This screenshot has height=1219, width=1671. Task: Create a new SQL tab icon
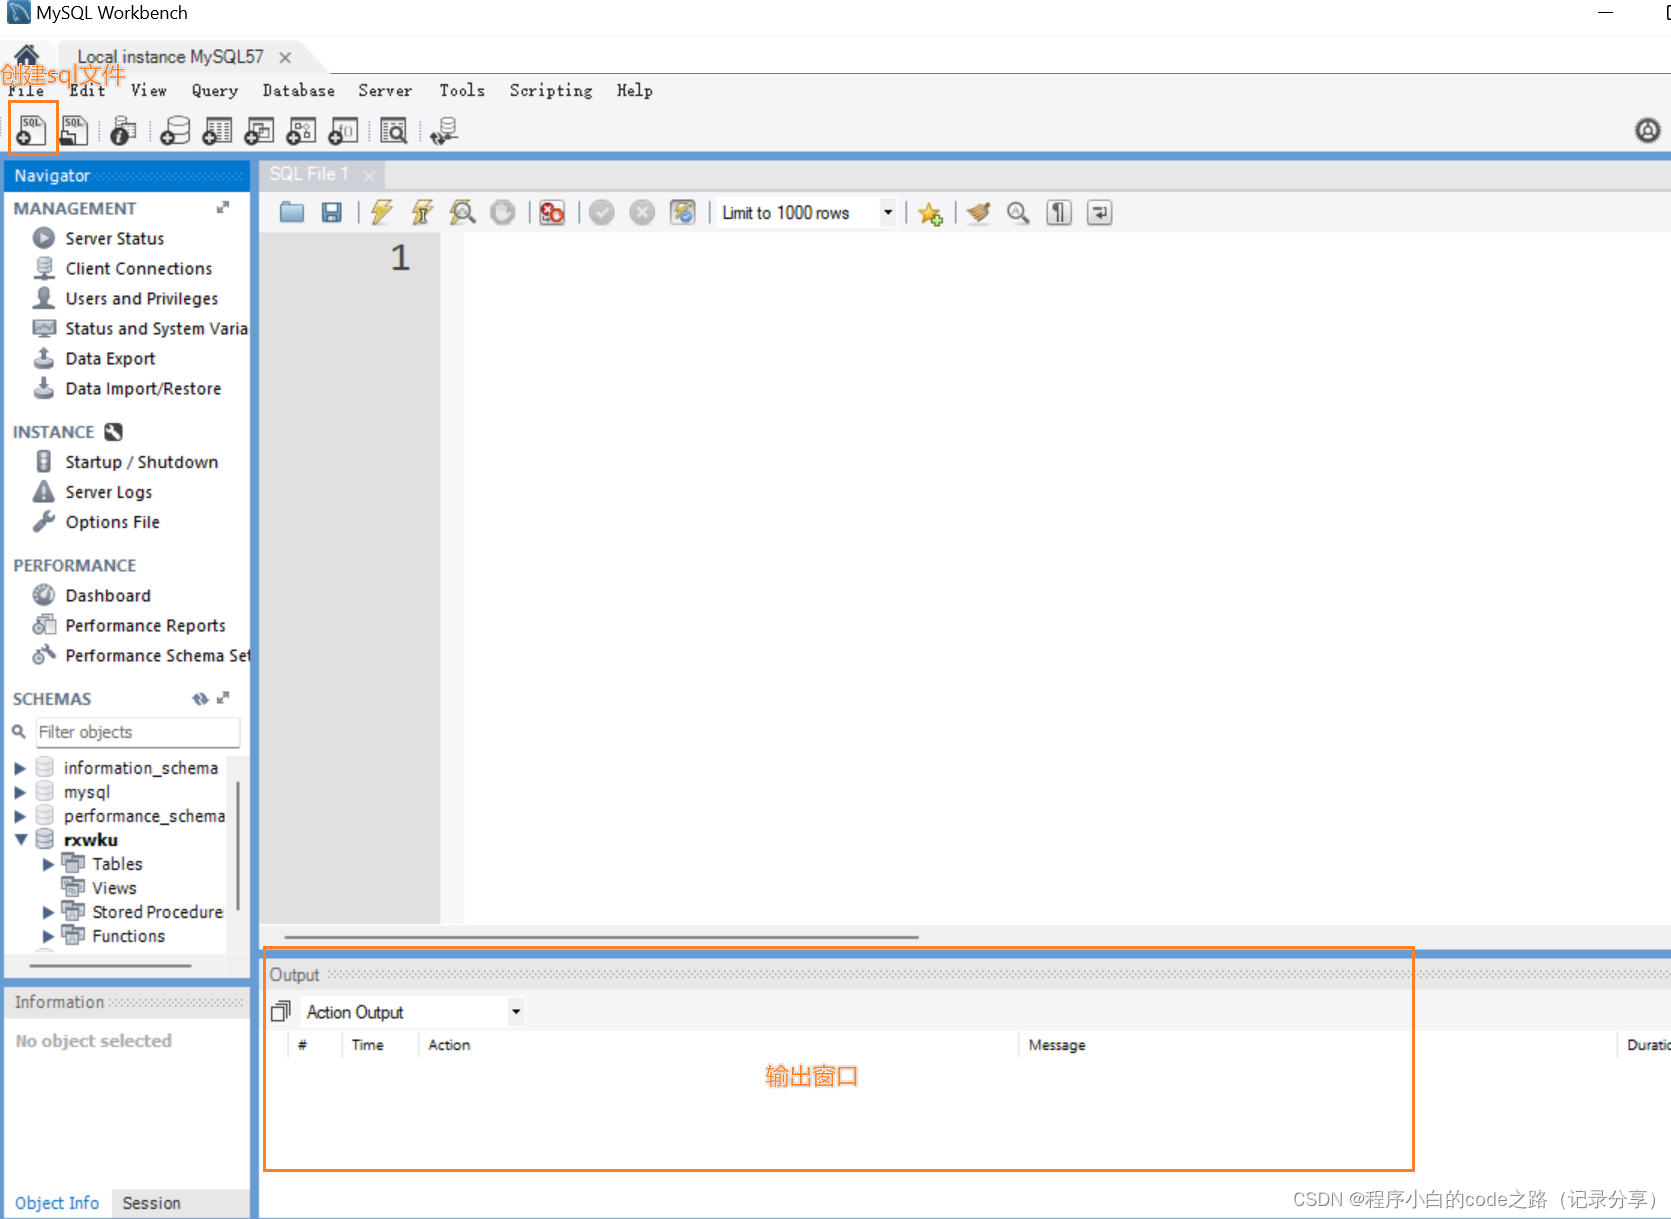tap(31, 130)
